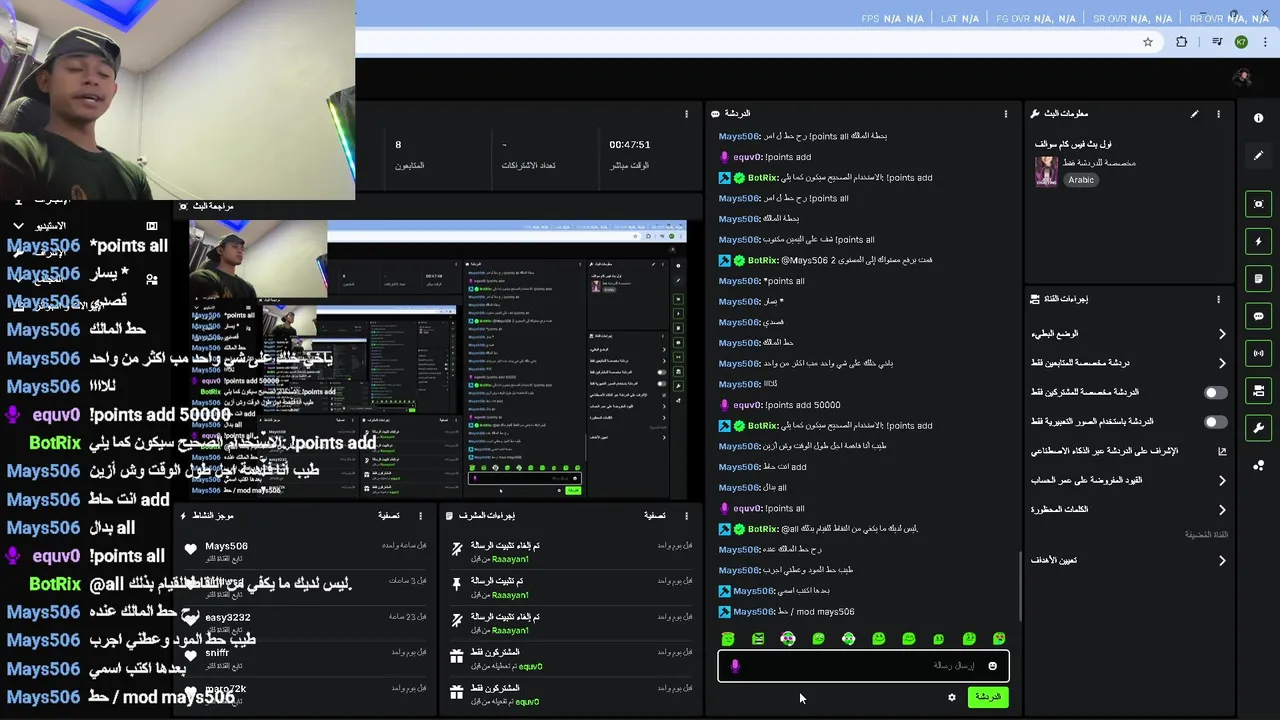
Task: Open the emoji picker in message box
Action: tap(992, 666)
